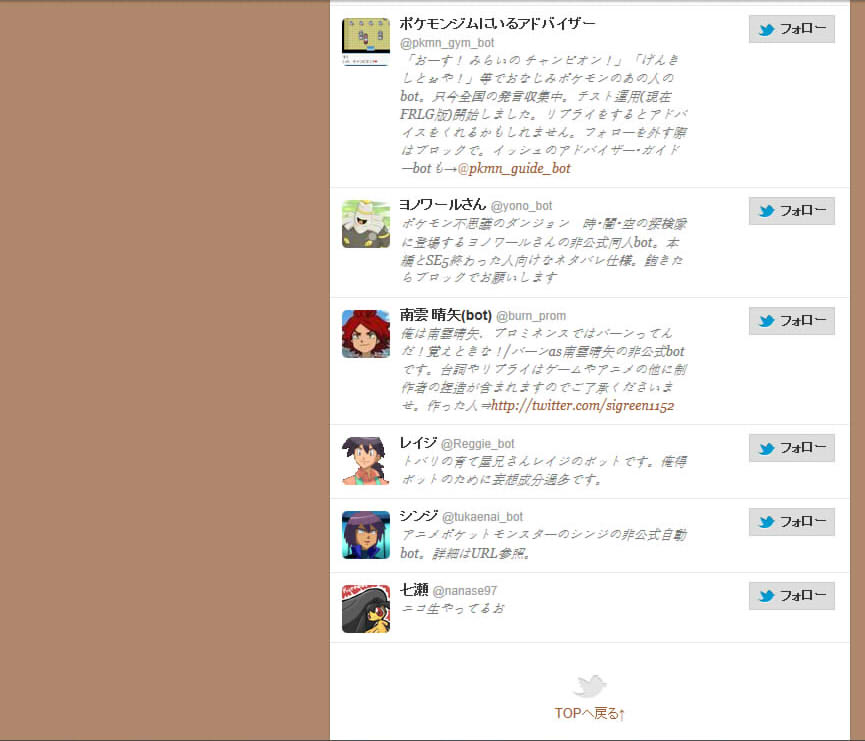Open the pkmn_gym_bot profile avatar
The image size is (865, 741).
(366, 42)
